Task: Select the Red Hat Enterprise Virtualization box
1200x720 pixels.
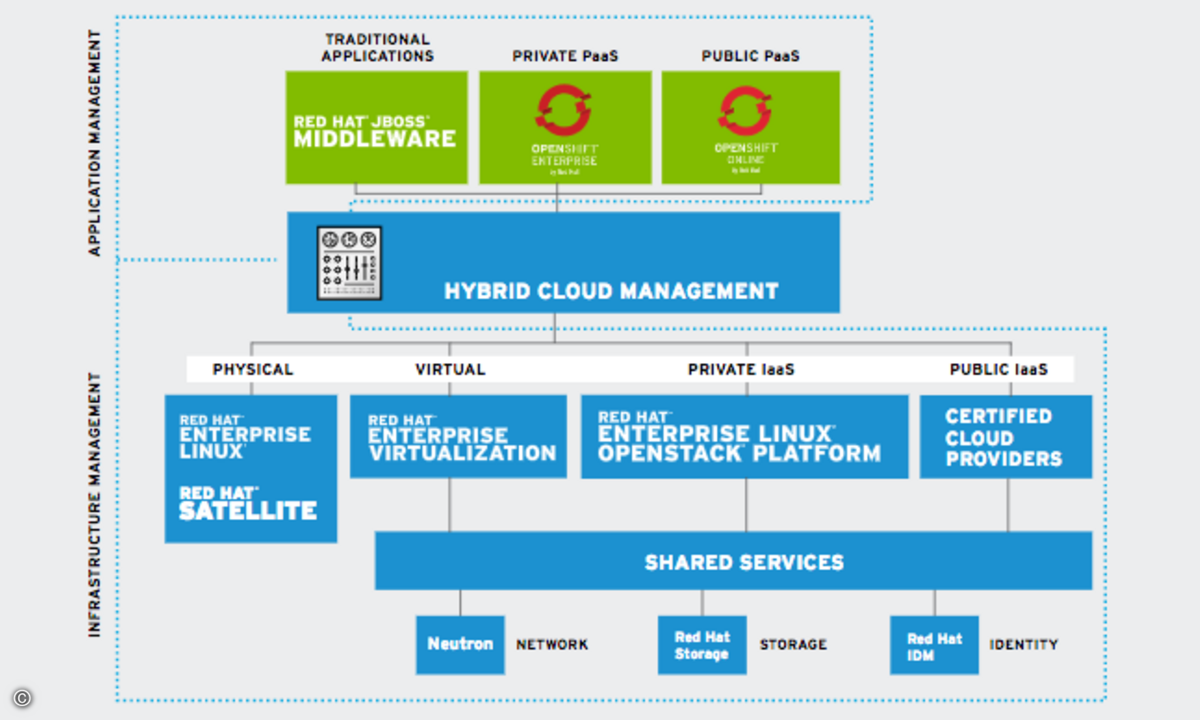Action: (x=458, y=436)
